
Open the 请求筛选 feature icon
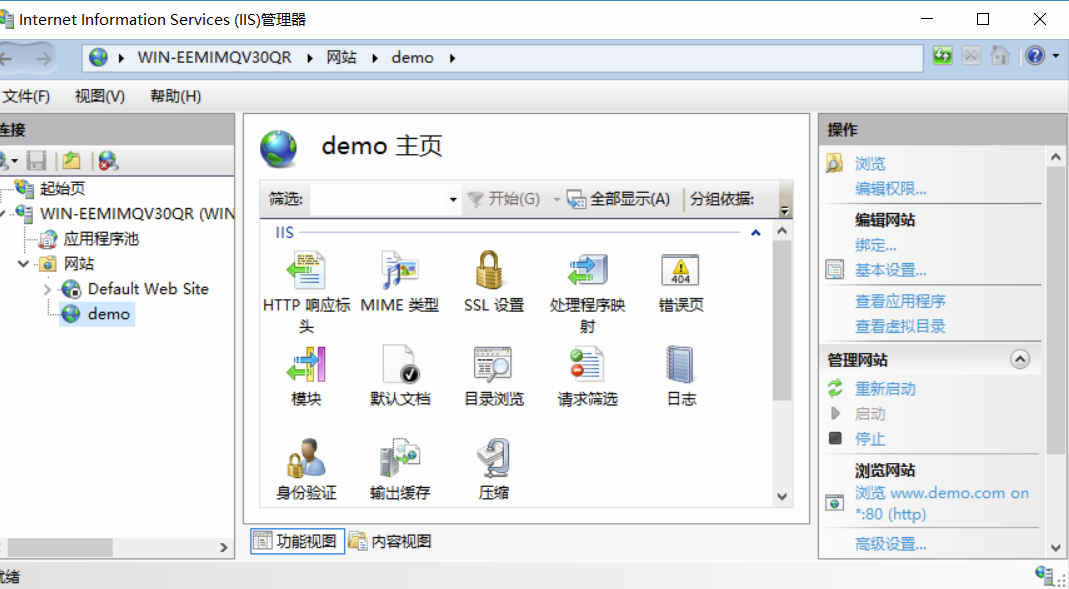[587, 364]
